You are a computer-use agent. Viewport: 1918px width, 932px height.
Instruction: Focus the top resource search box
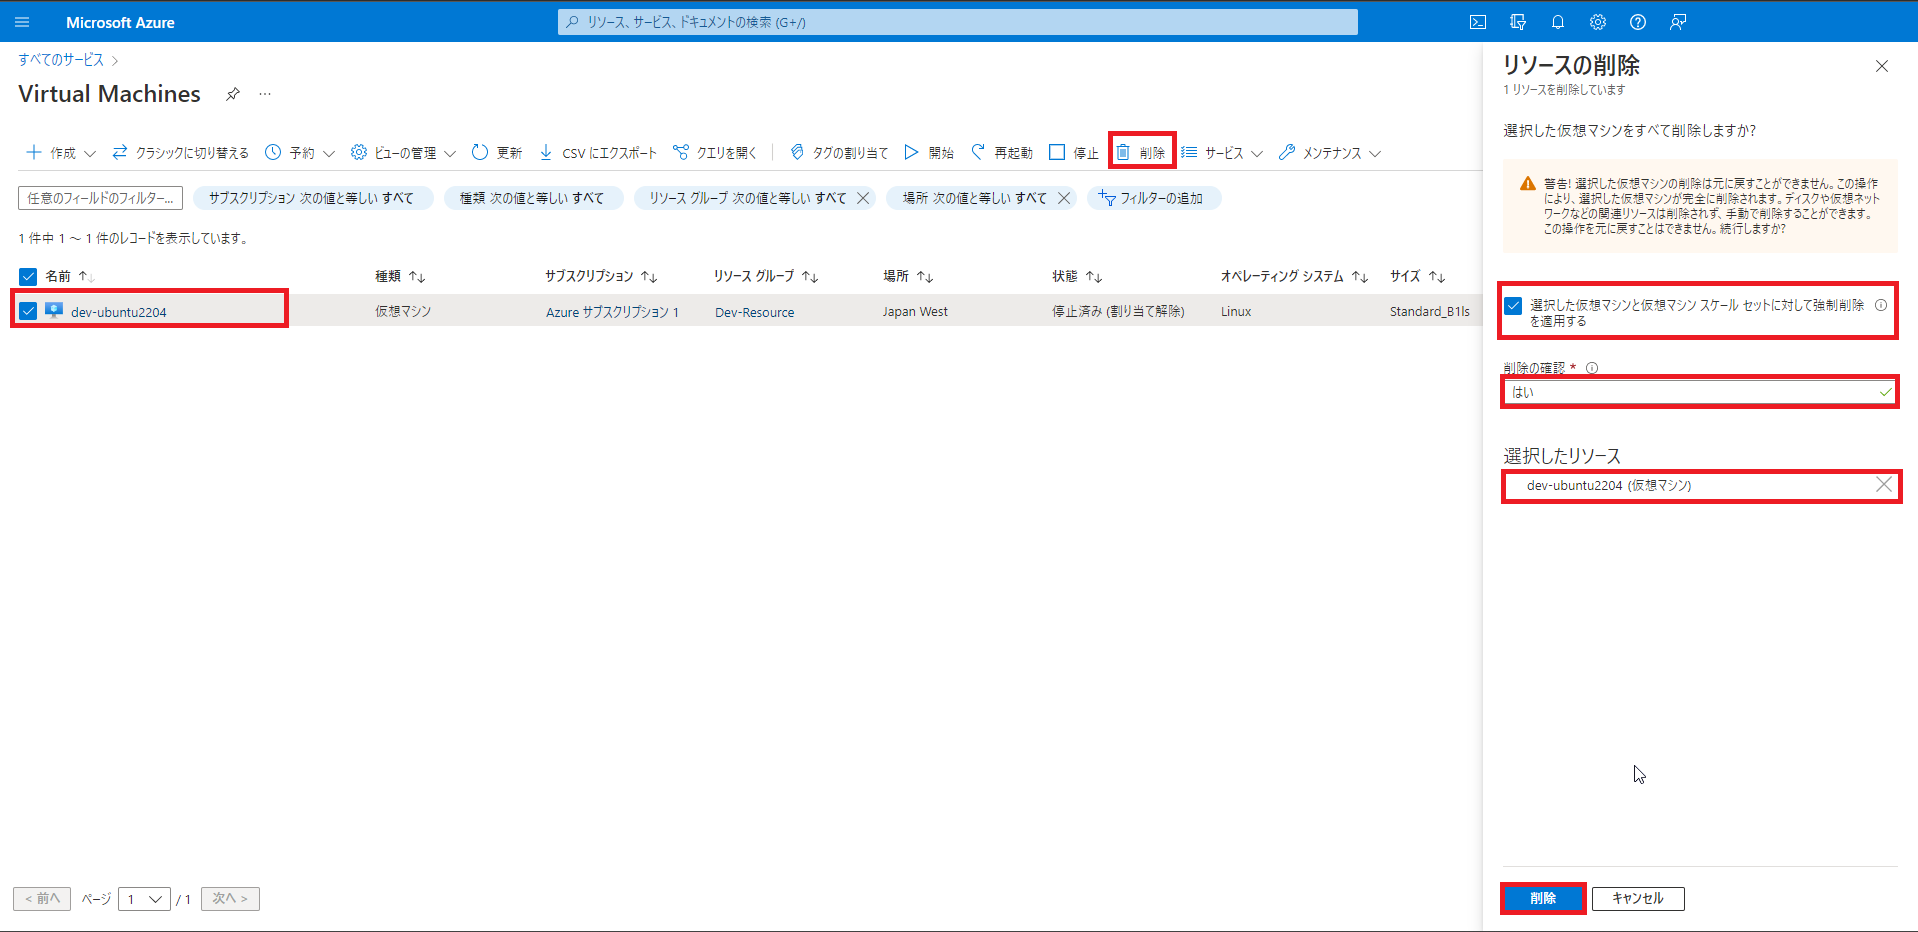(958, 22)
